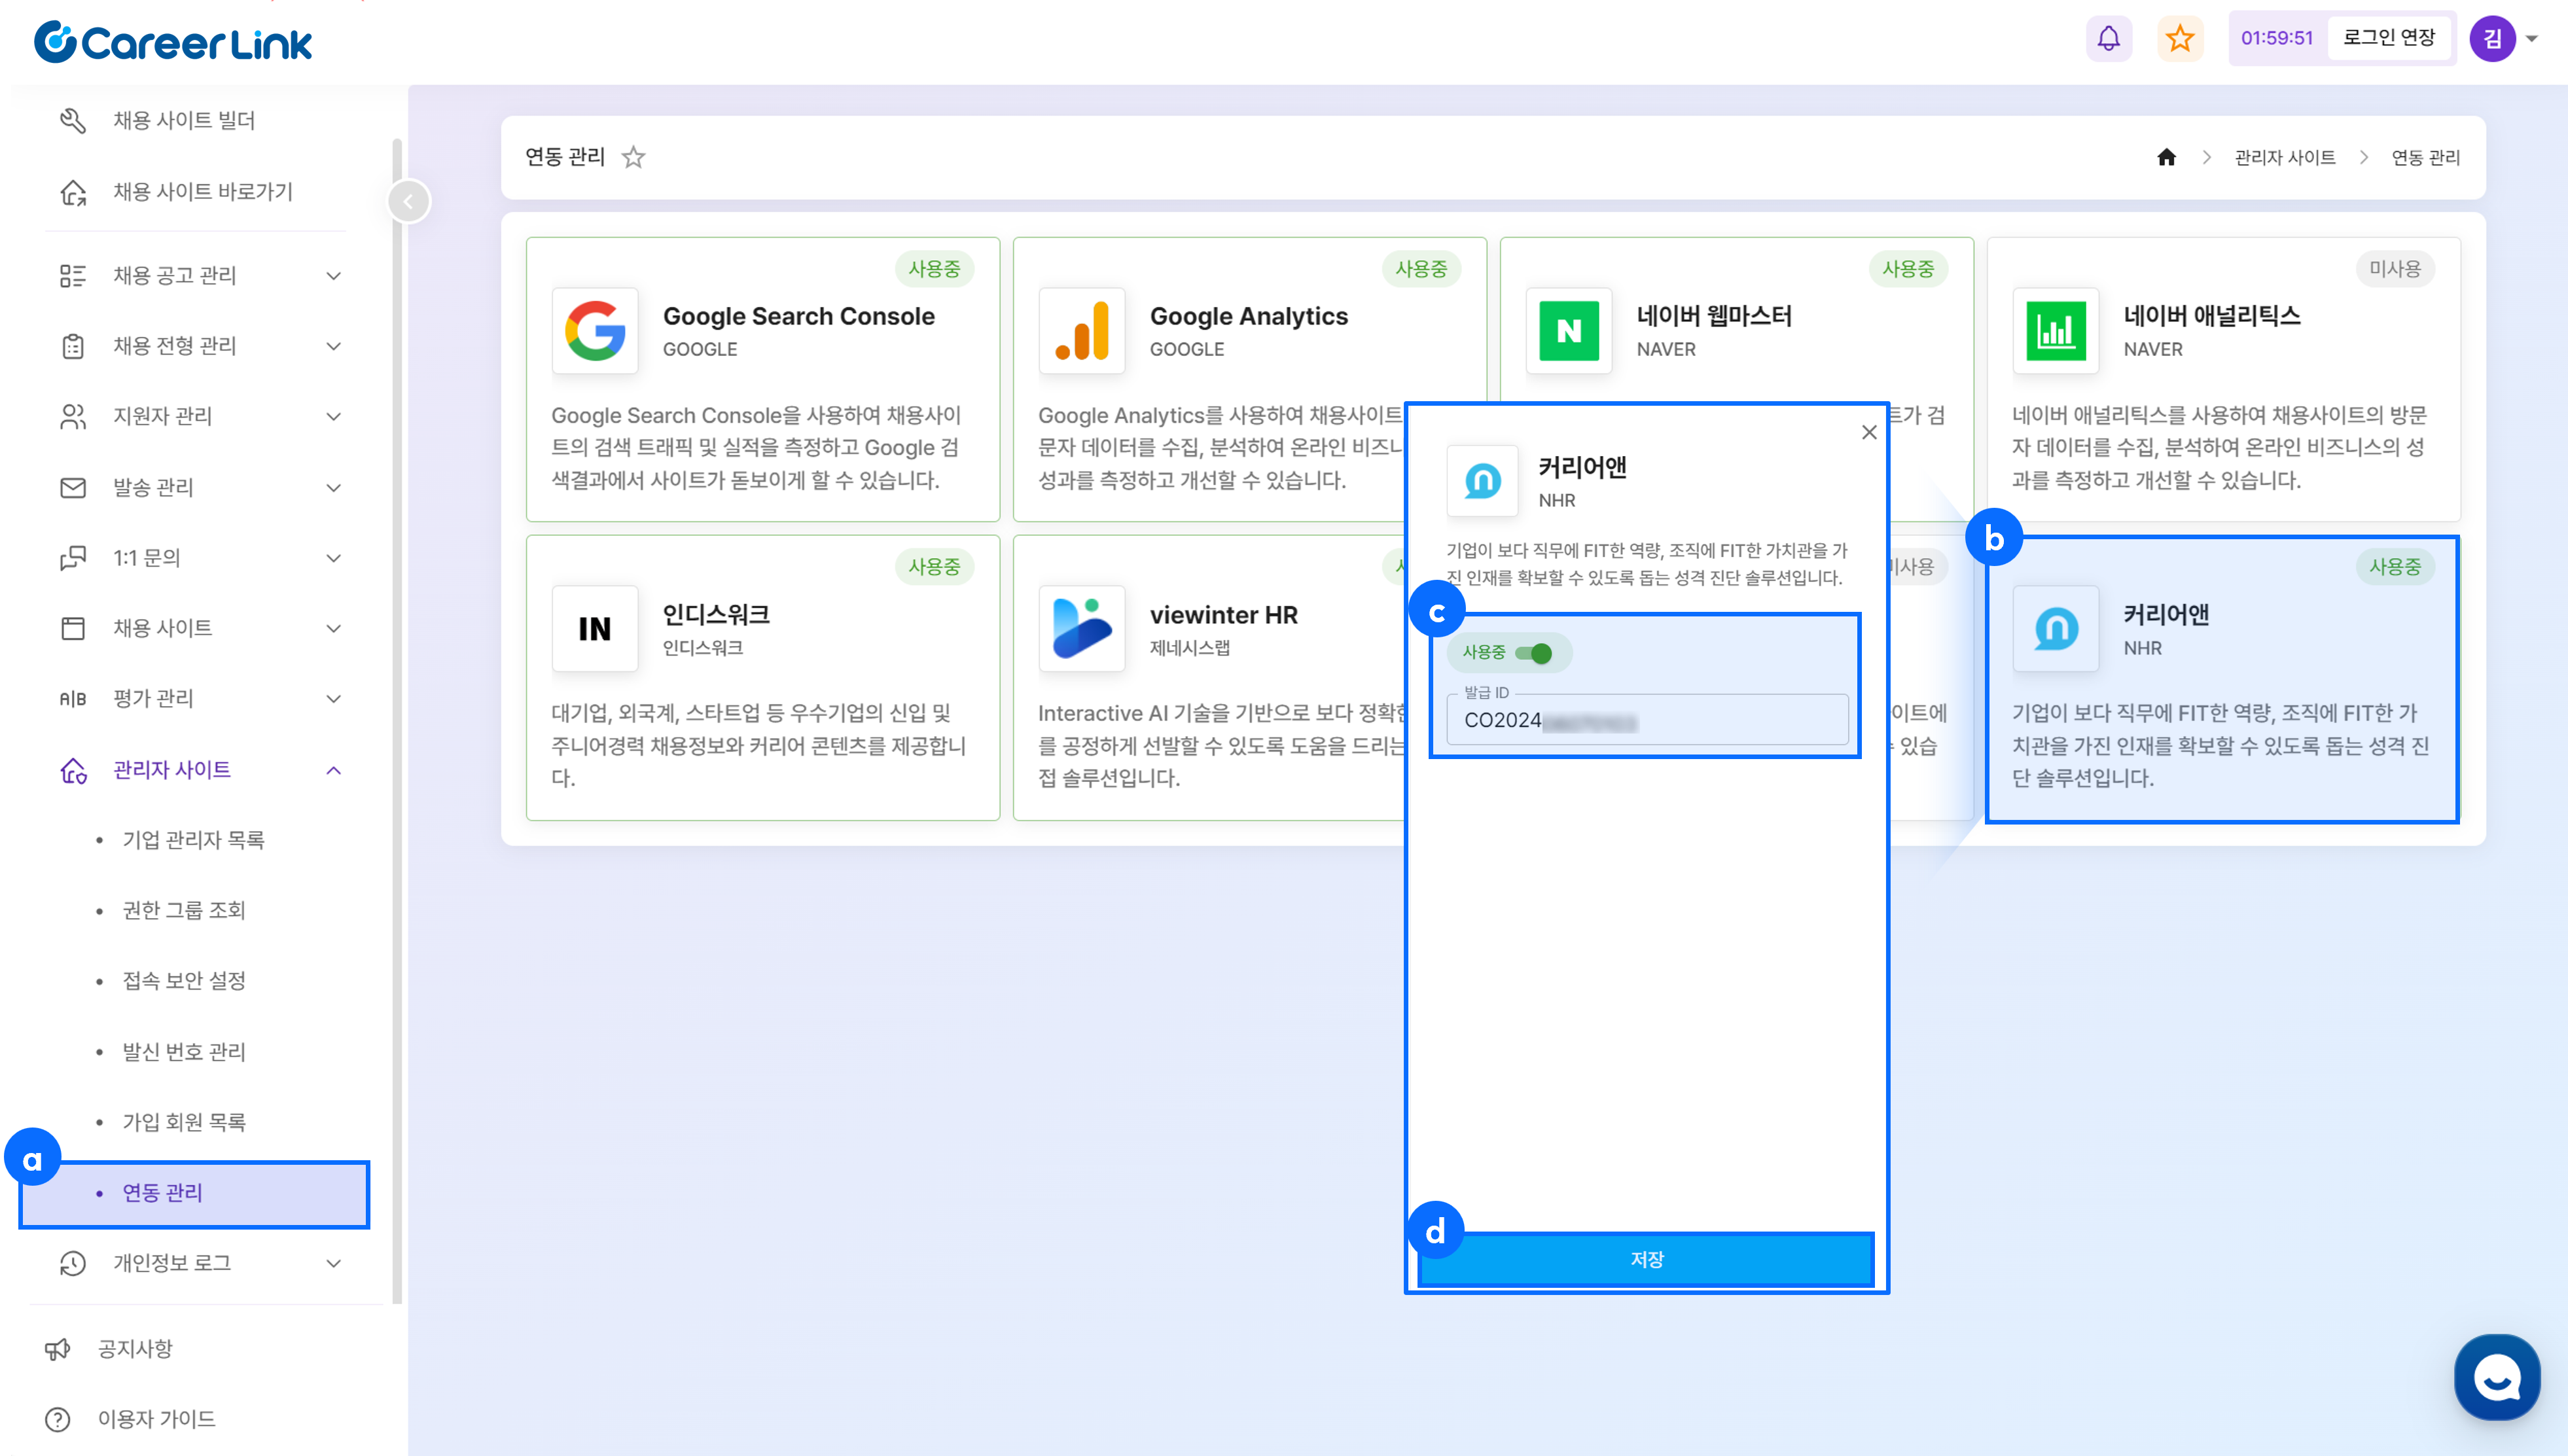Click the 1:1 문의 chat icon
The height and width of the screenshot is (1456, 2568).
click(x=73, y=557)
